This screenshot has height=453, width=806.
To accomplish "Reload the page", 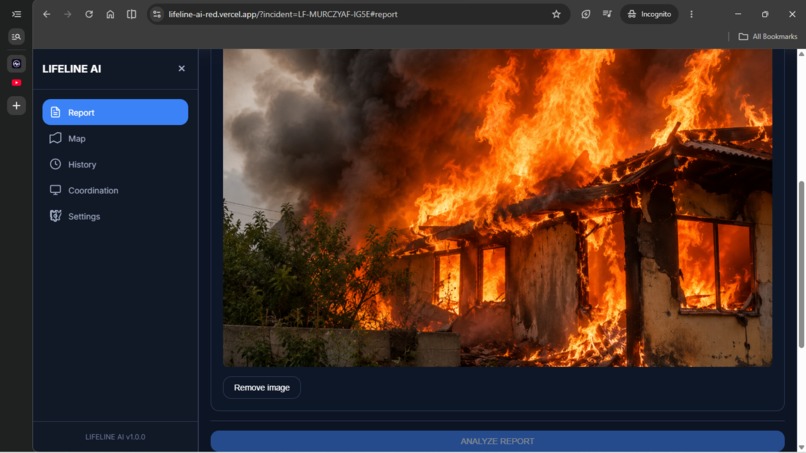I will pyautogui.click(x=89, y=14).
